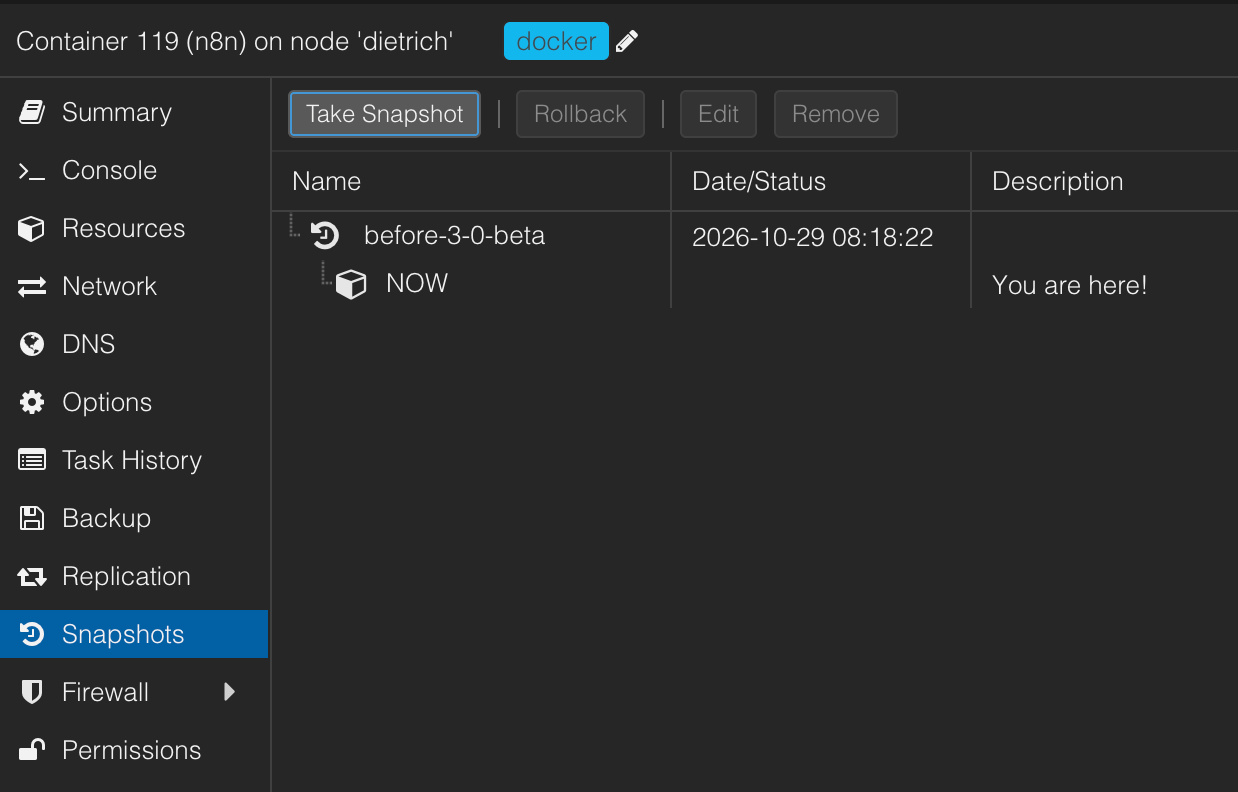Click the Description column header
The image size is (1238, 792).
point(1105,181)
